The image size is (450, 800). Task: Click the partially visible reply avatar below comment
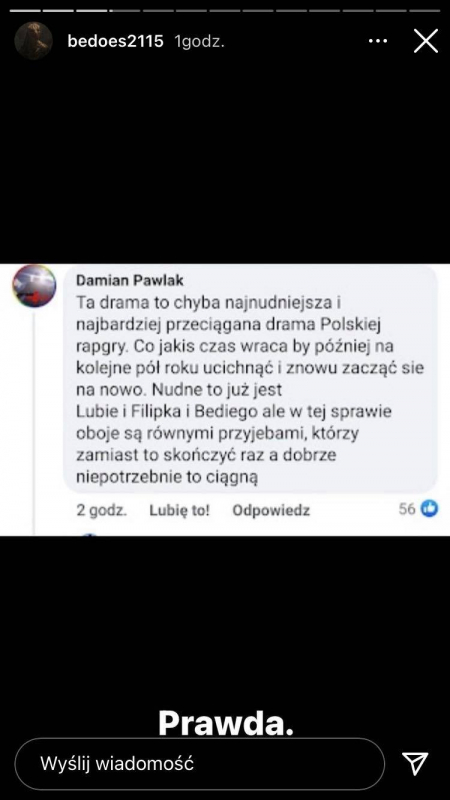pos(90,534)
